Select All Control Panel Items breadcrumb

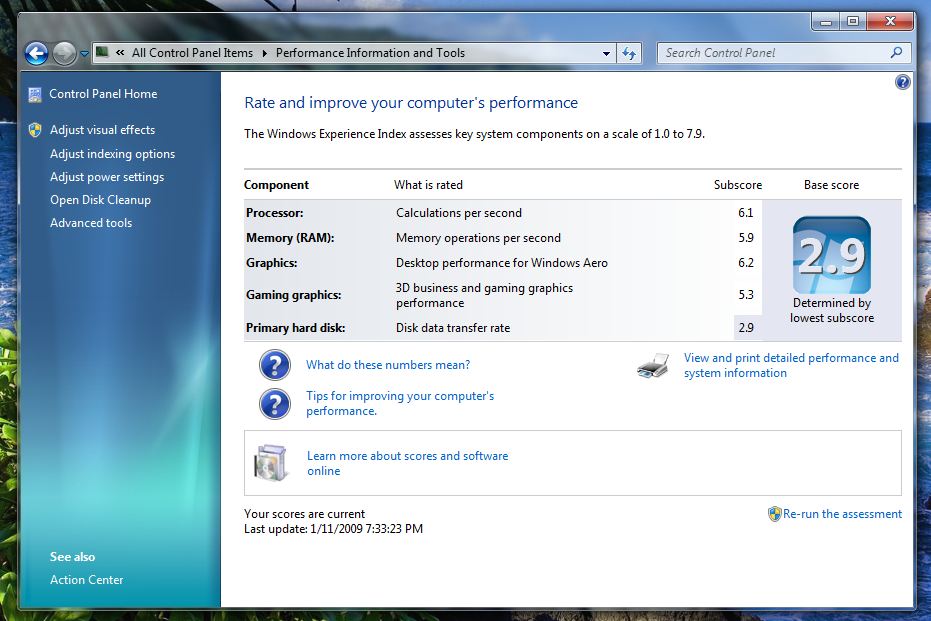pyautogui.click(x=192, y=53)
